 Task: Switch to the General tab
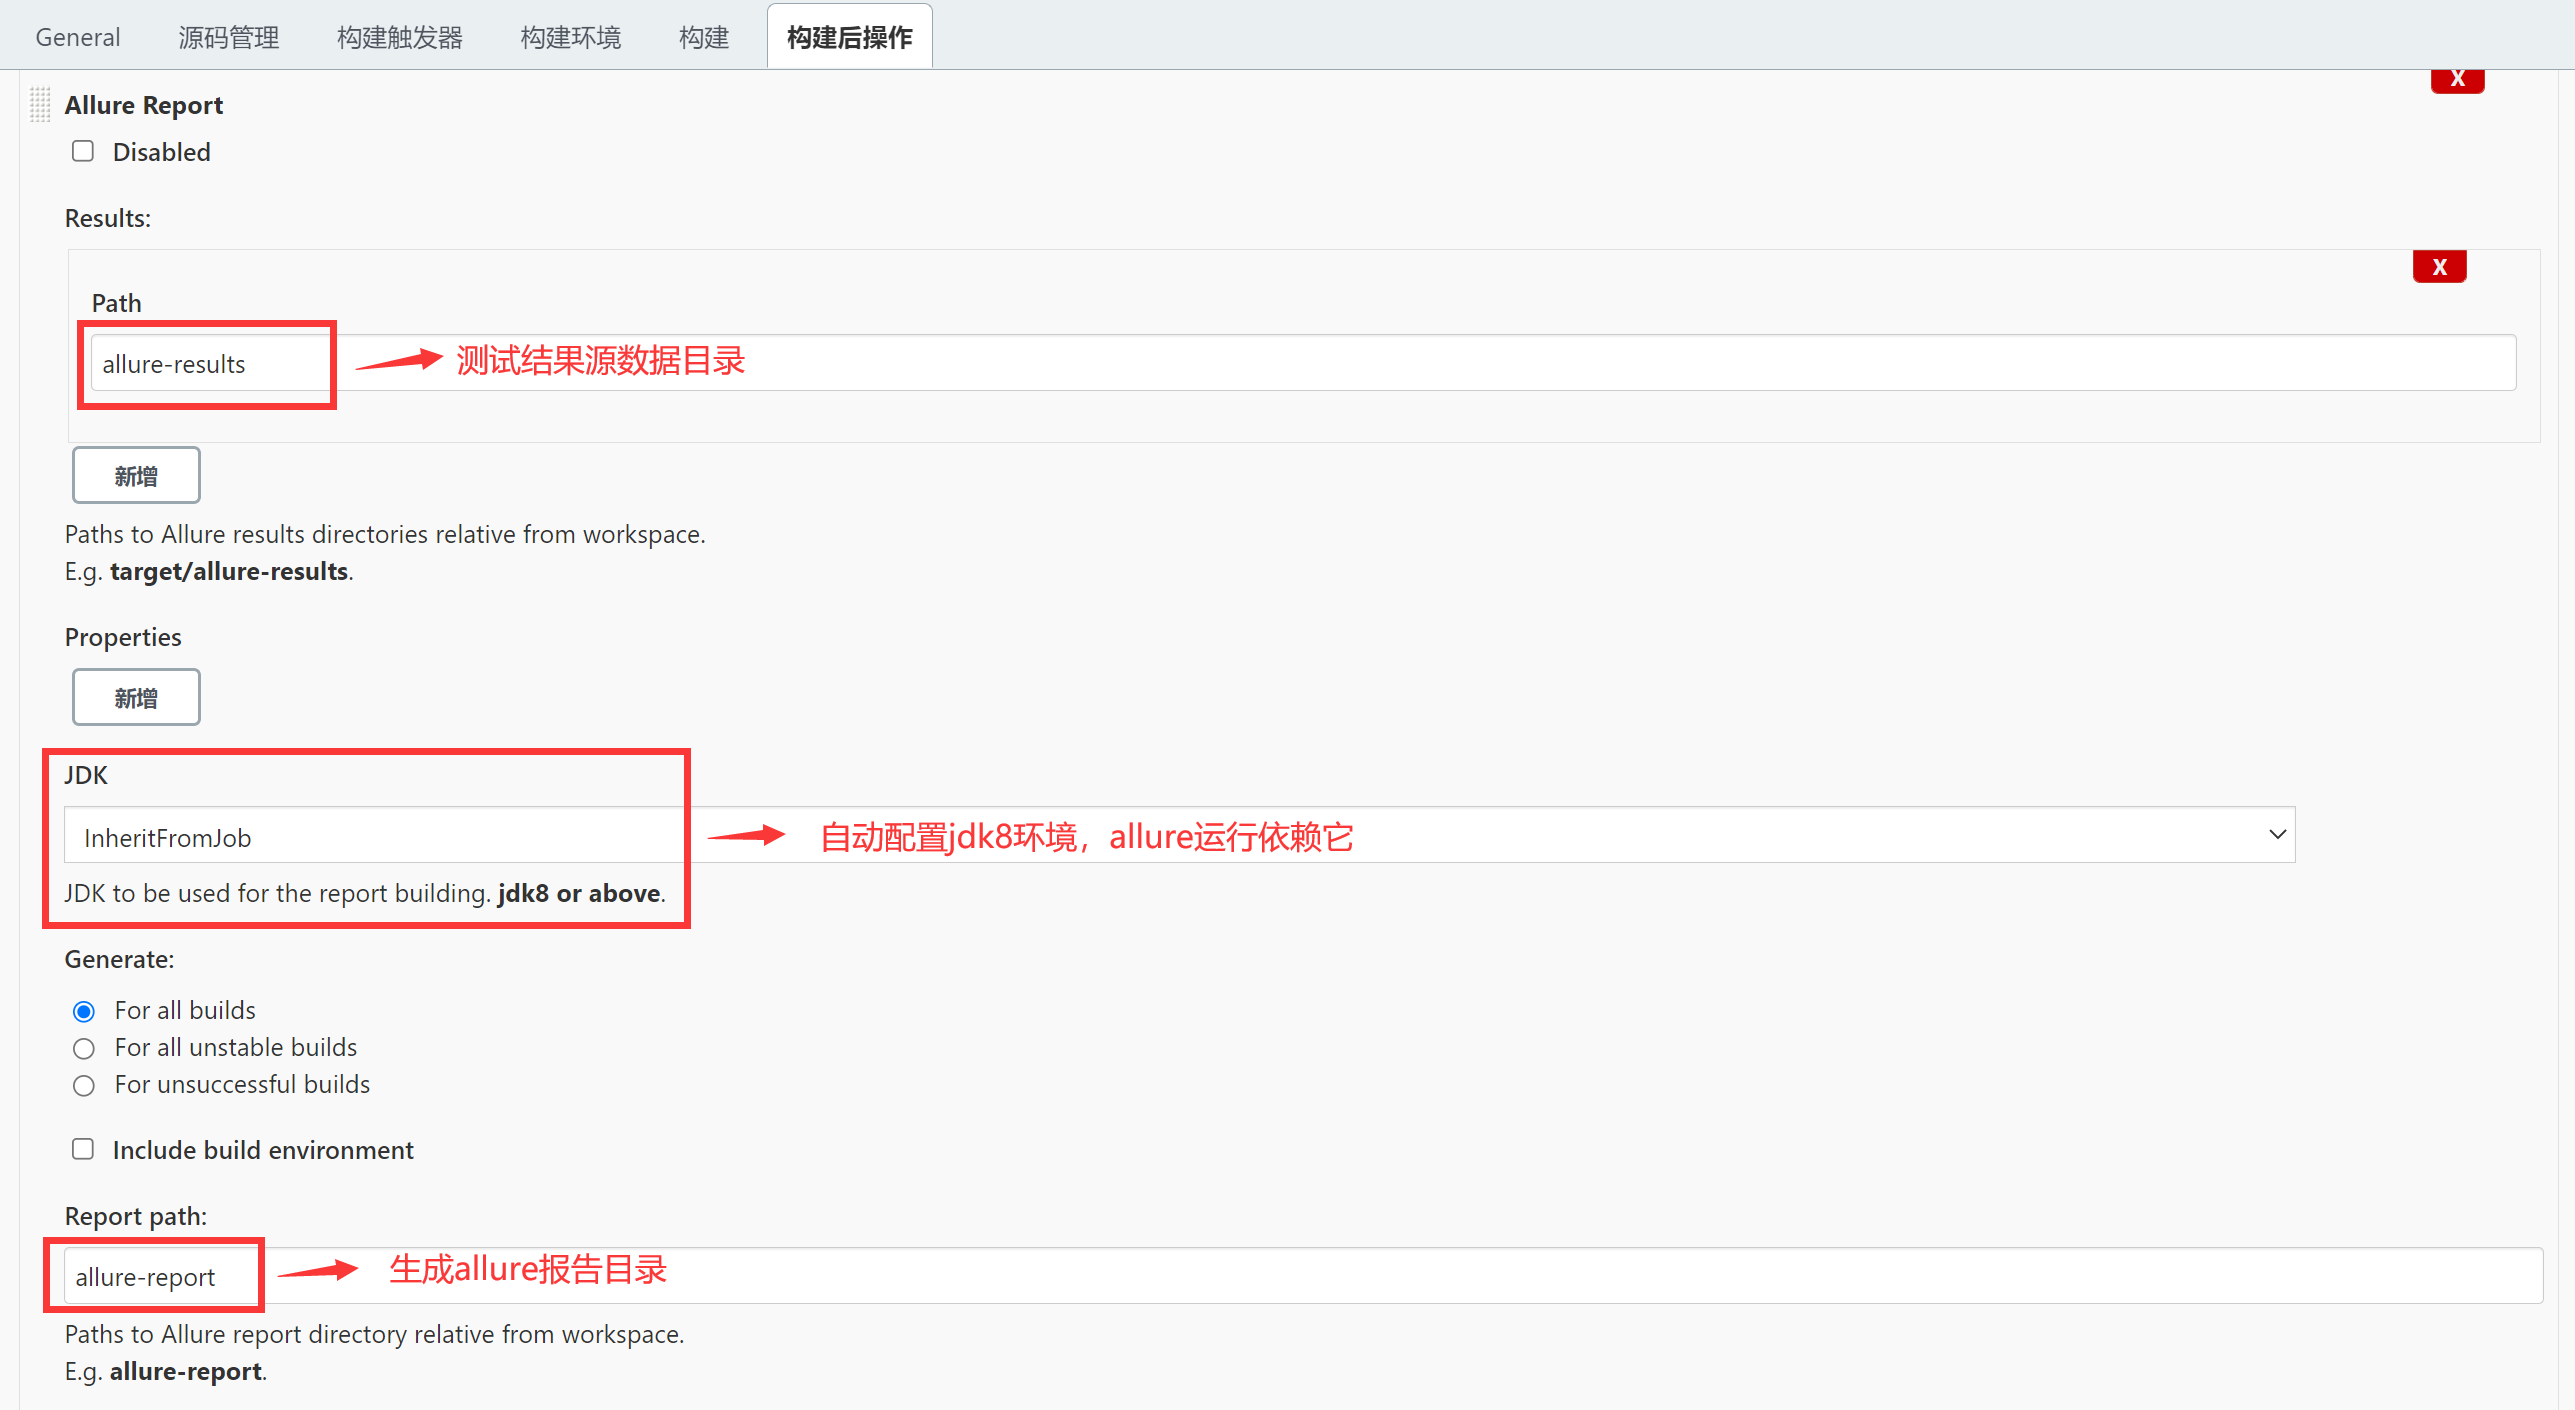(78, 38)
